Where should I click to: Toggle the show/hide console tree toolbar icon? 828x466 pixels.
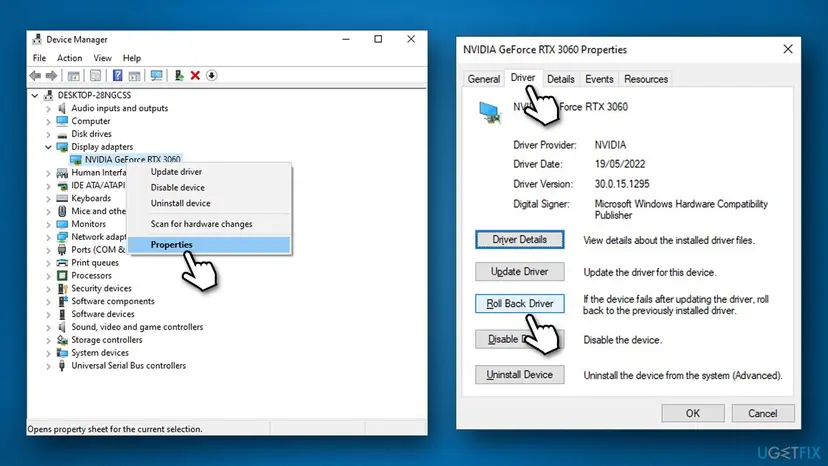tap(73, 76)
